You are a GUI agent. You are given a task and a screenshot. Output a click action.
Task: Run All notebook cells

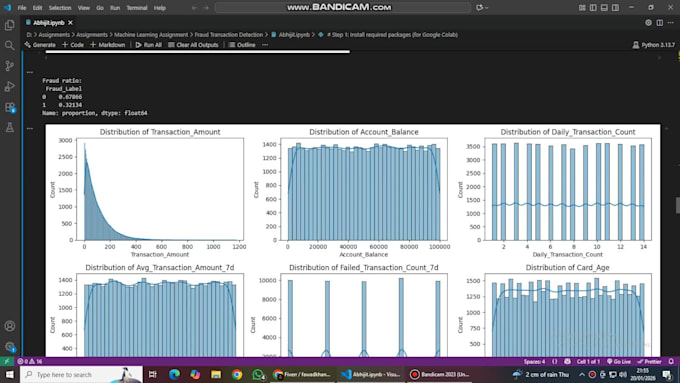pyautogui.click(x=148, y=45)
